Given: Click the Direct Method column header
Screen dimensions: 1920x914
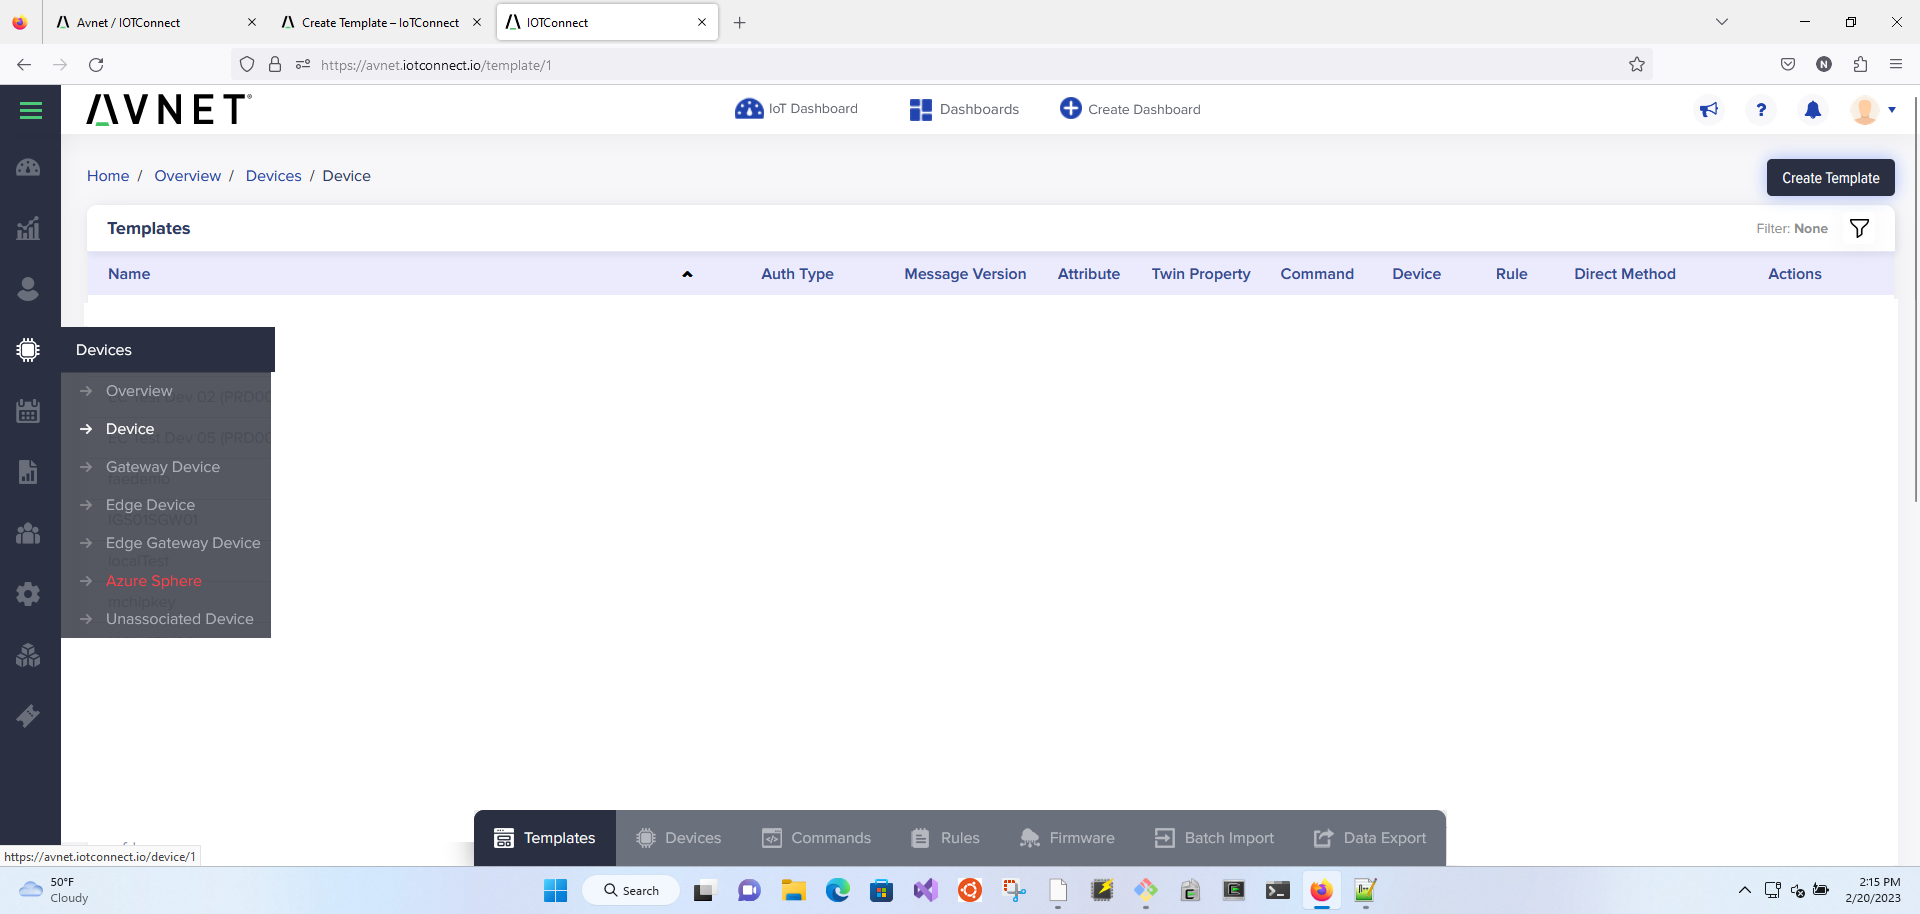Looking at the screenshot, I should click(x=1624, y=274).
